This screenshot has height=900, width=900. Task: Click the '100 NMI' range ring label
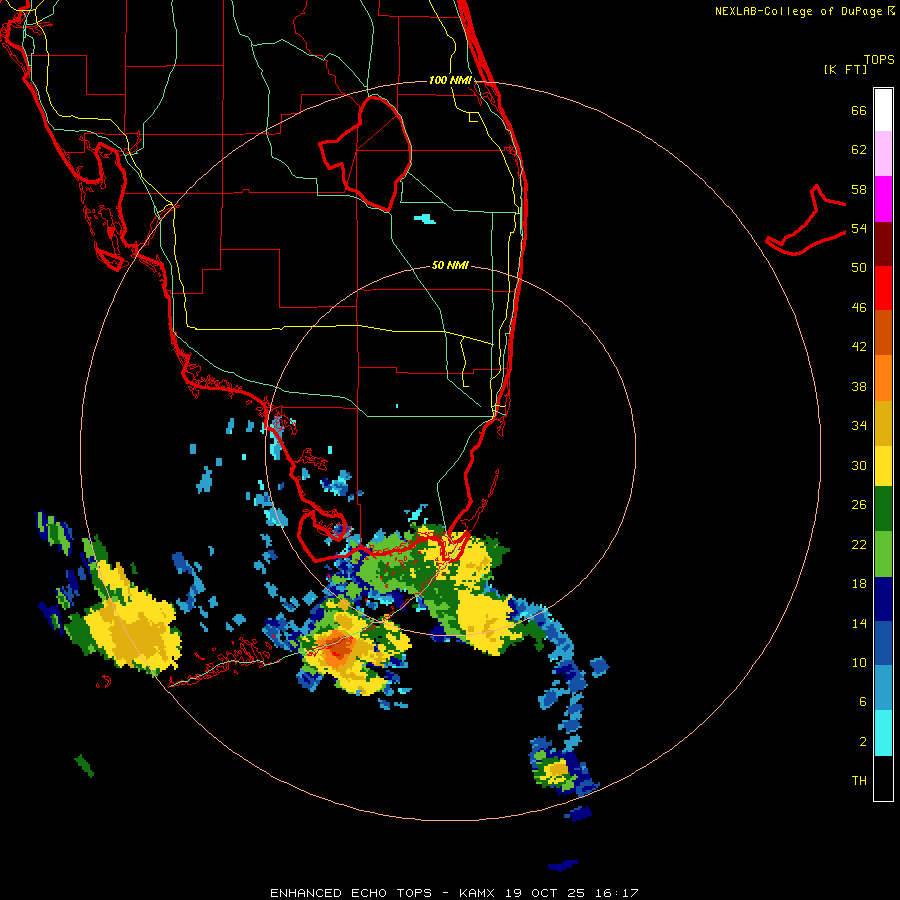click(450, 80)
